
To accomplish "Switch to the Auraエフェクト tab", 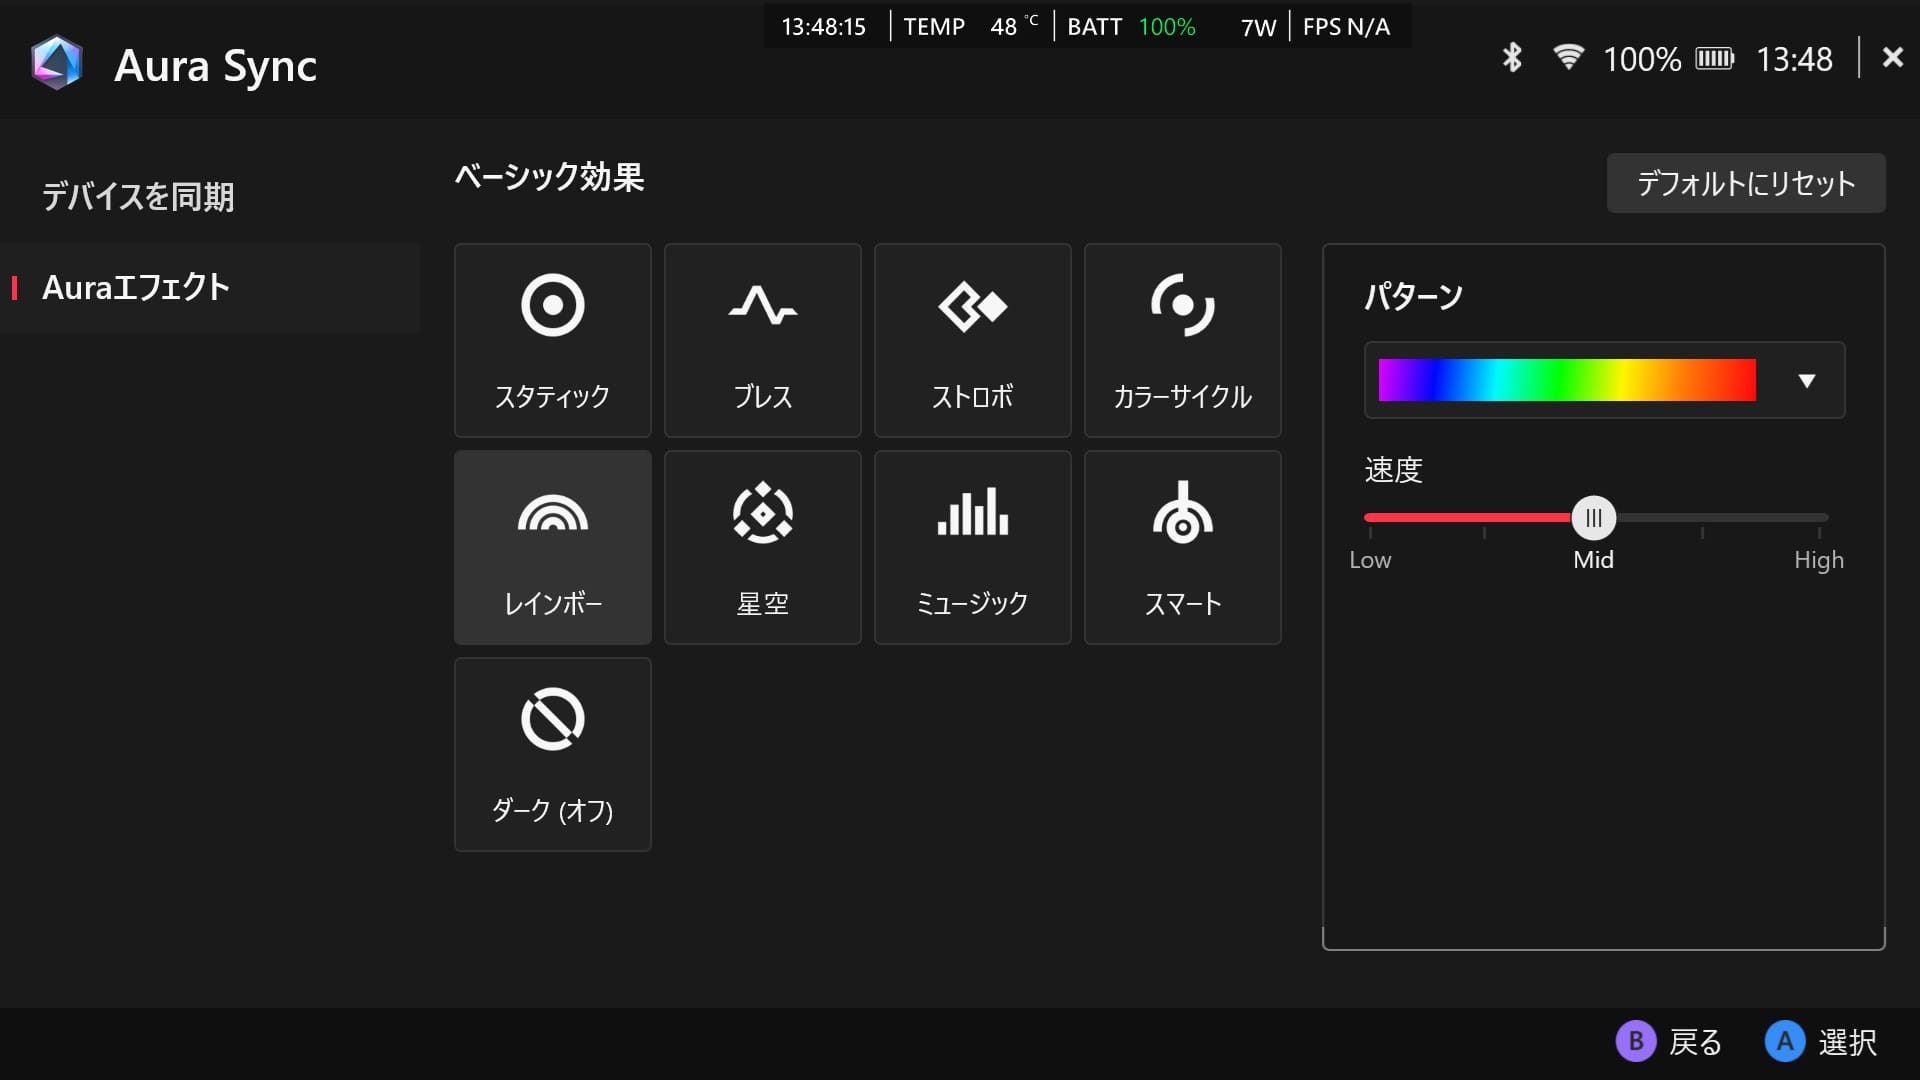I will coord(136,288).
